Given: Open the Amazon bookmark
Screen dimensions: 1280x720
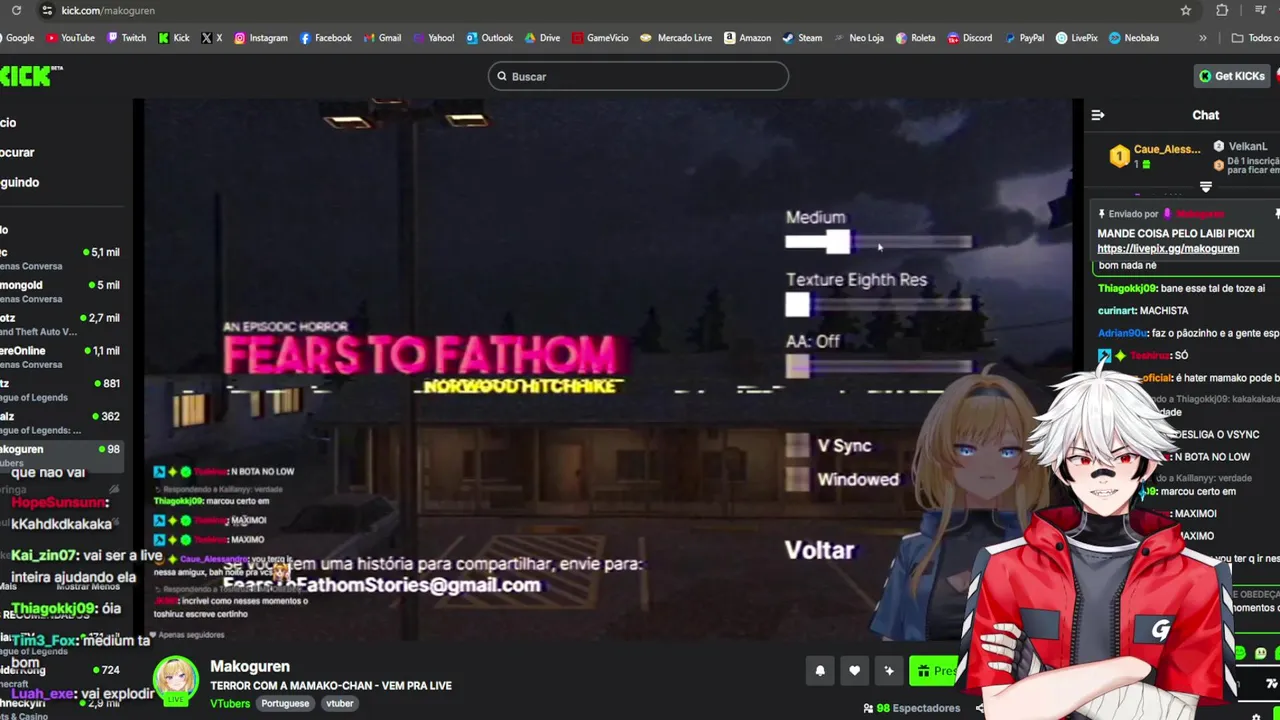Looking at the screenshot, I should (x=746, y=38).
